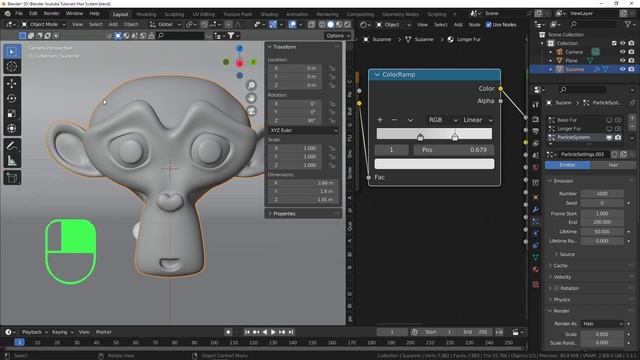Select rendered viewport shading mode
The width and height of the screenshot is (640, 360).
click(347, 24)
